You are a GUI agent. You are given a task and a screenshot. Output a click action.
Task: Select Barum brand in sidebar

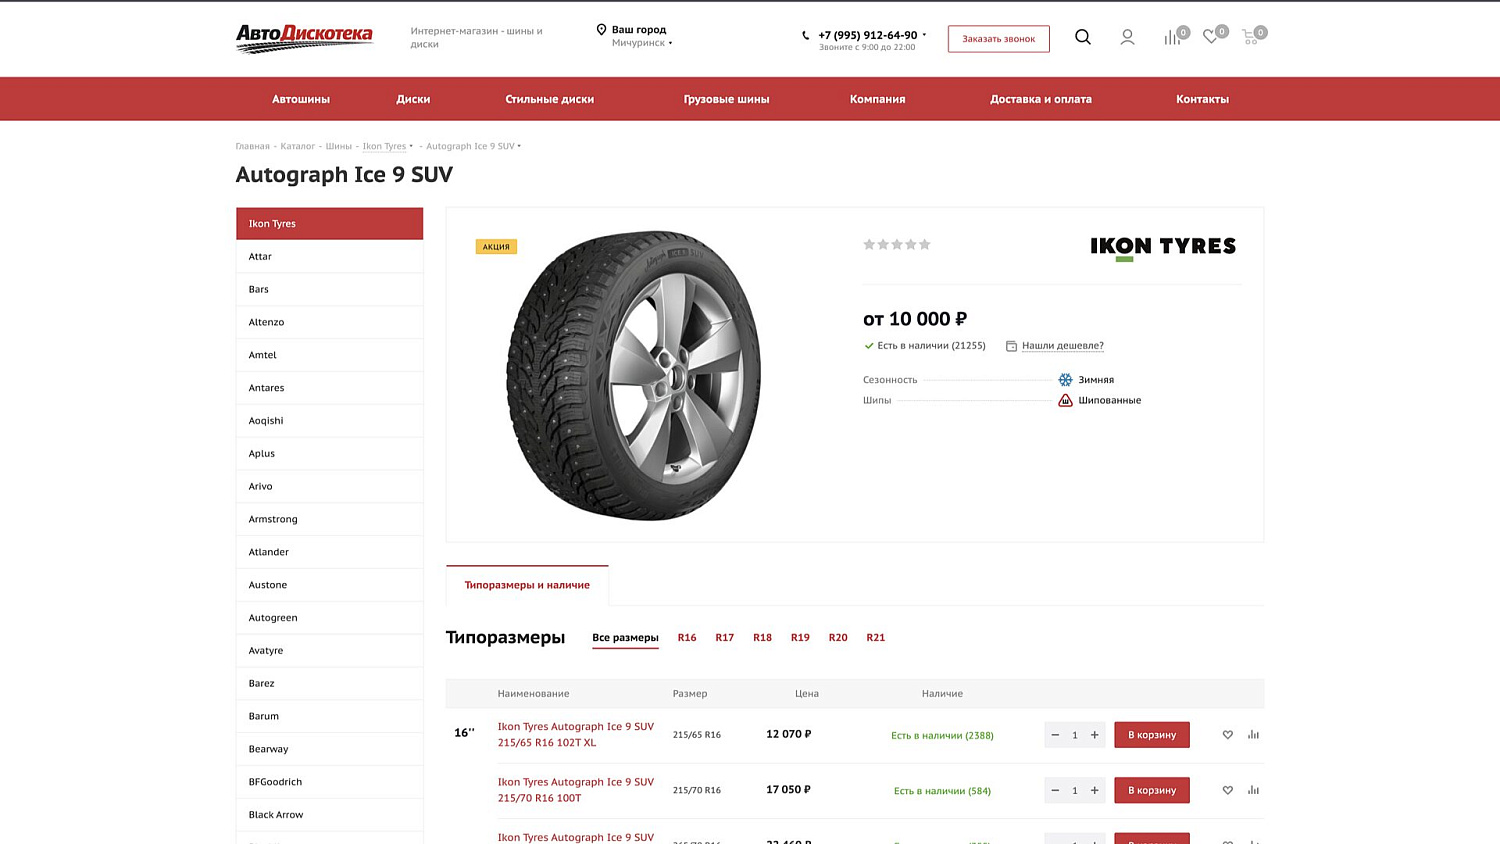[x=330, y=716]
